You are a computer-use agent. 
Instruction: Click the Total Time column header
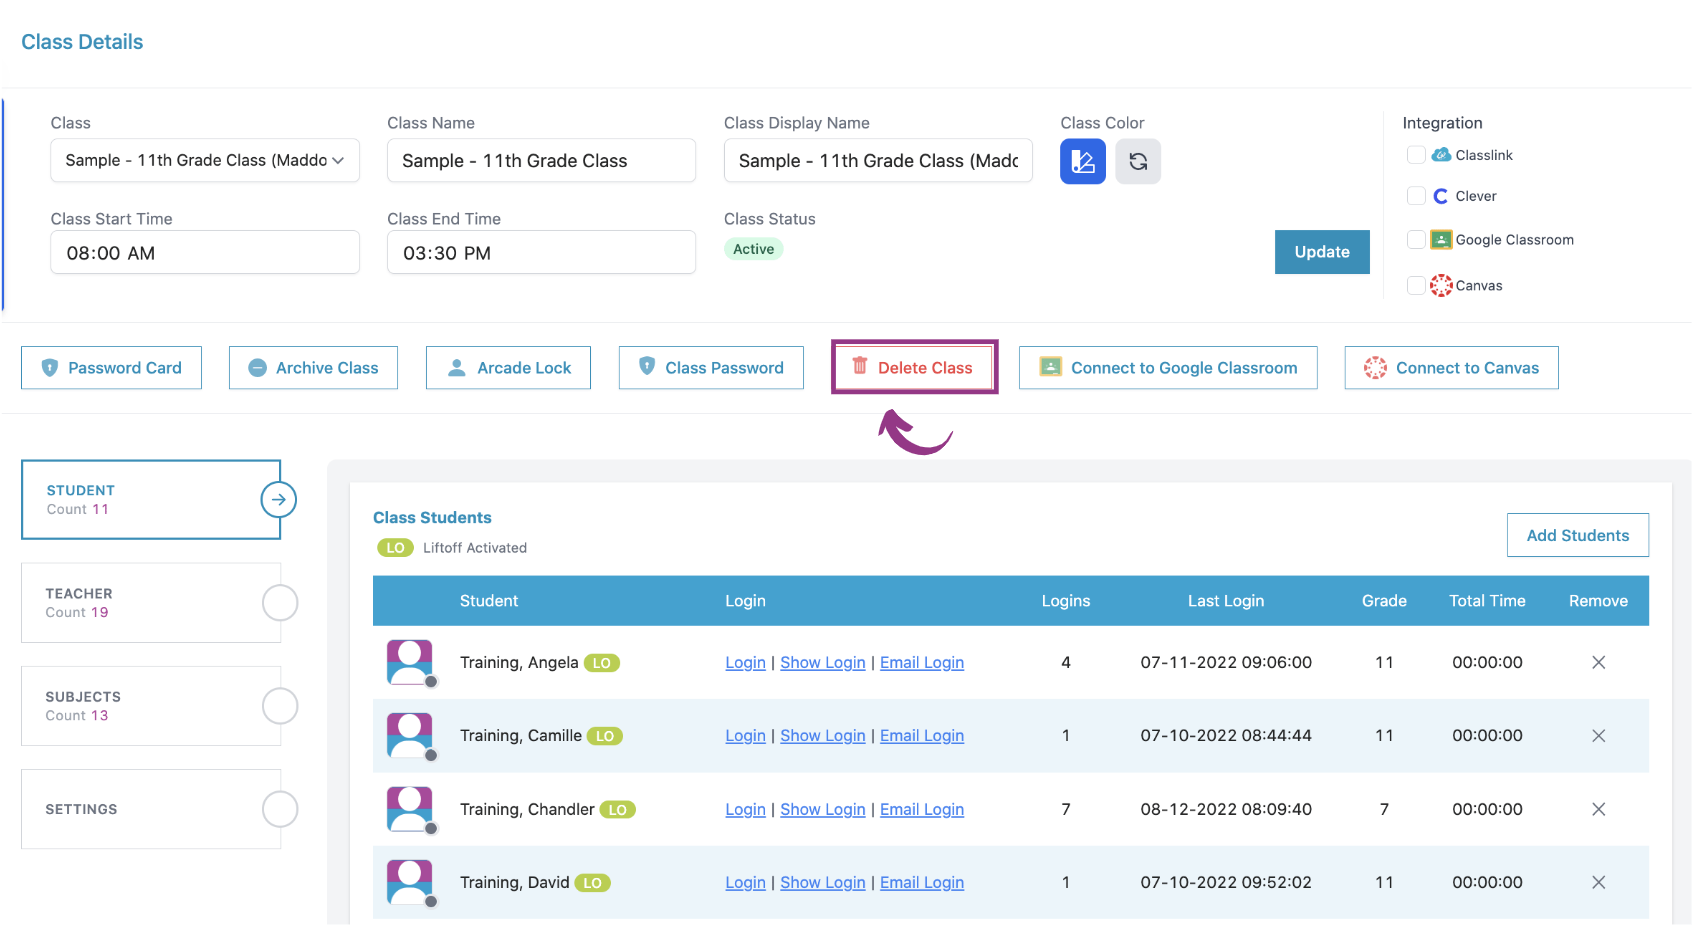[x=1487, y=601]
